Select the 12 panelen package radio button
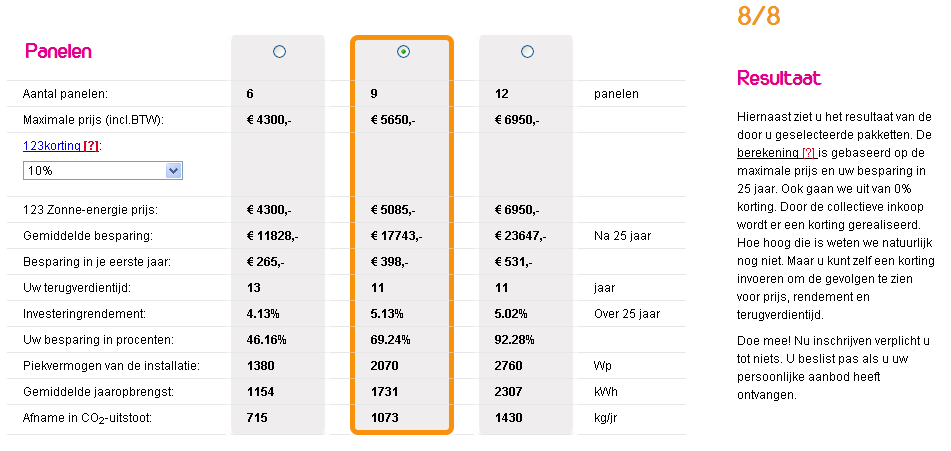951x451 pixels. [x=527, y=52]
